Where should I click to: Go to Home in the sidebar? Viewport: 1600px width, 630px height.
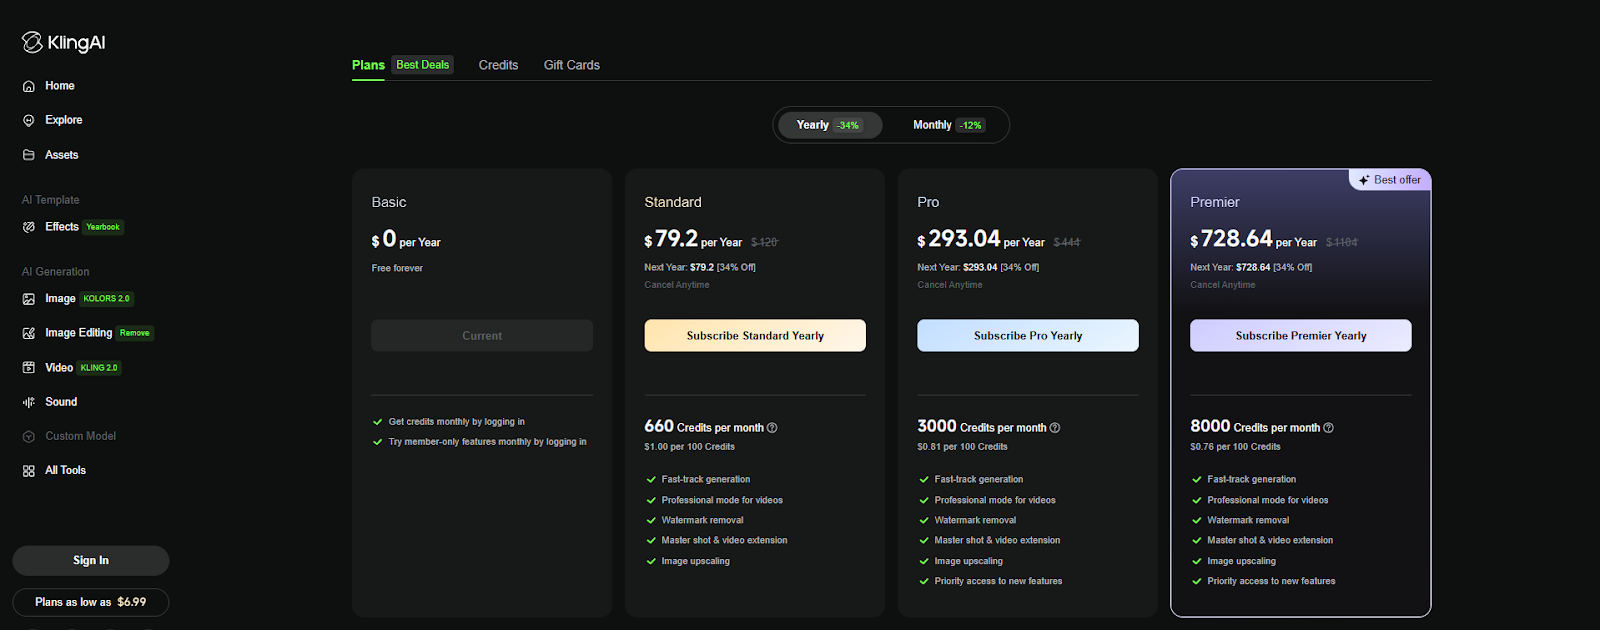(x=60, y=86)
